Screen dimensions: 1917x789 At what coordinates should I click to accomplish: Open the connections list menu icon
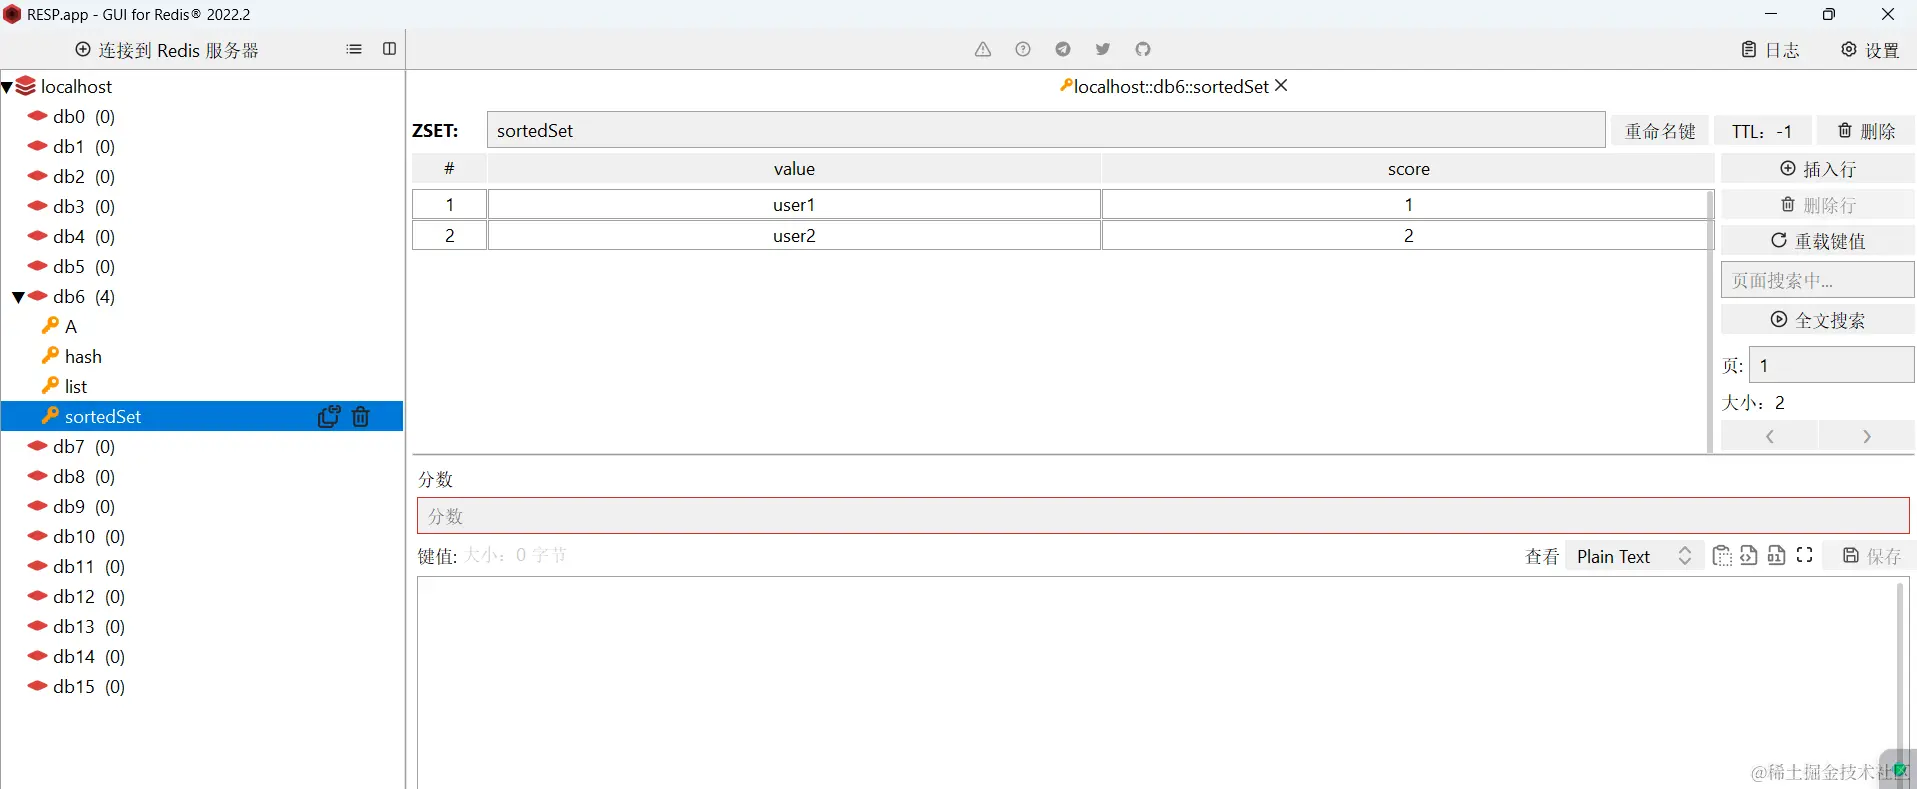[x=354, y=49]
